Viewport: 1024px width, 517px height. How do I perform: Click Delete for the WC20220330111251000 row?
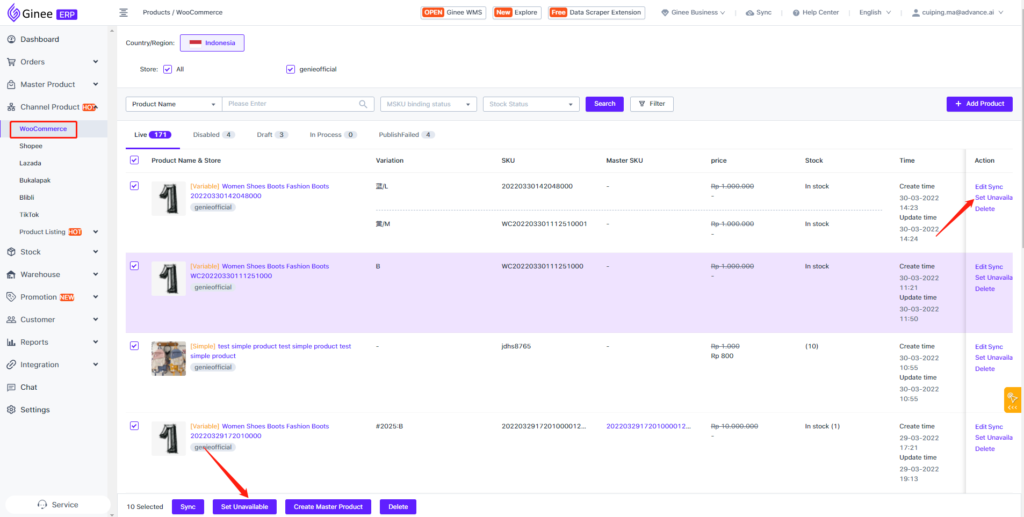pyautogui.click(x=985, y=289)
